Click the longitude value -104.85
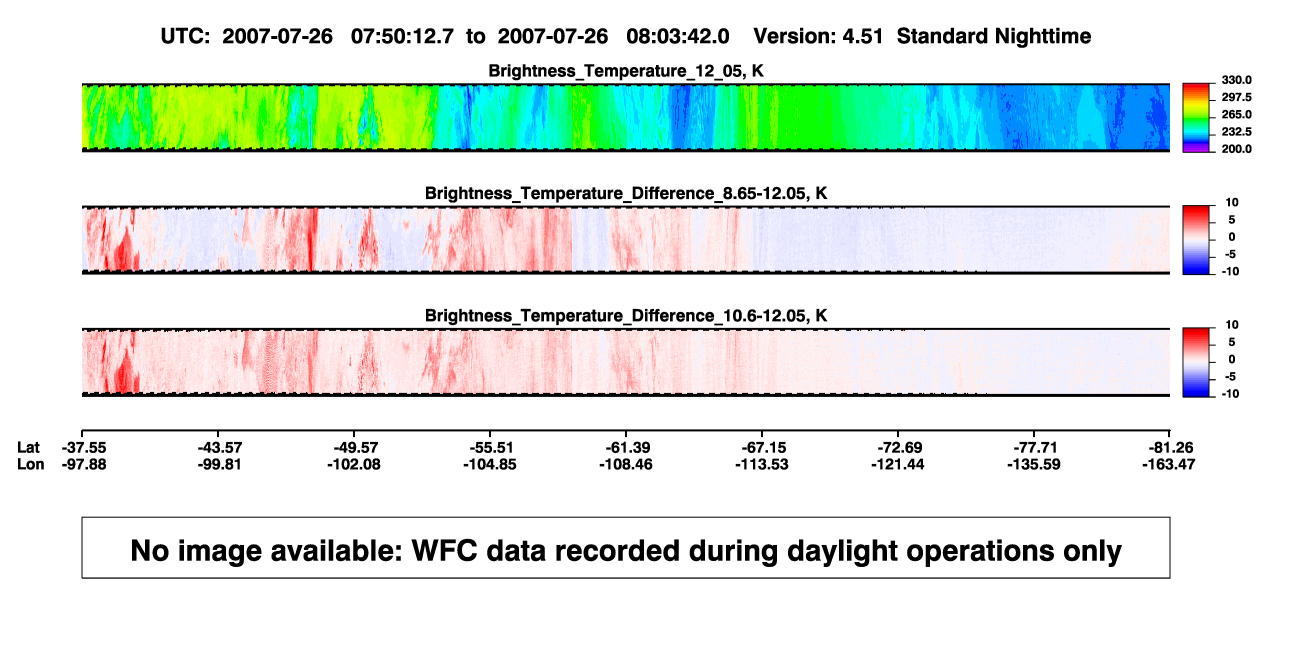 [x=491, y=464]
